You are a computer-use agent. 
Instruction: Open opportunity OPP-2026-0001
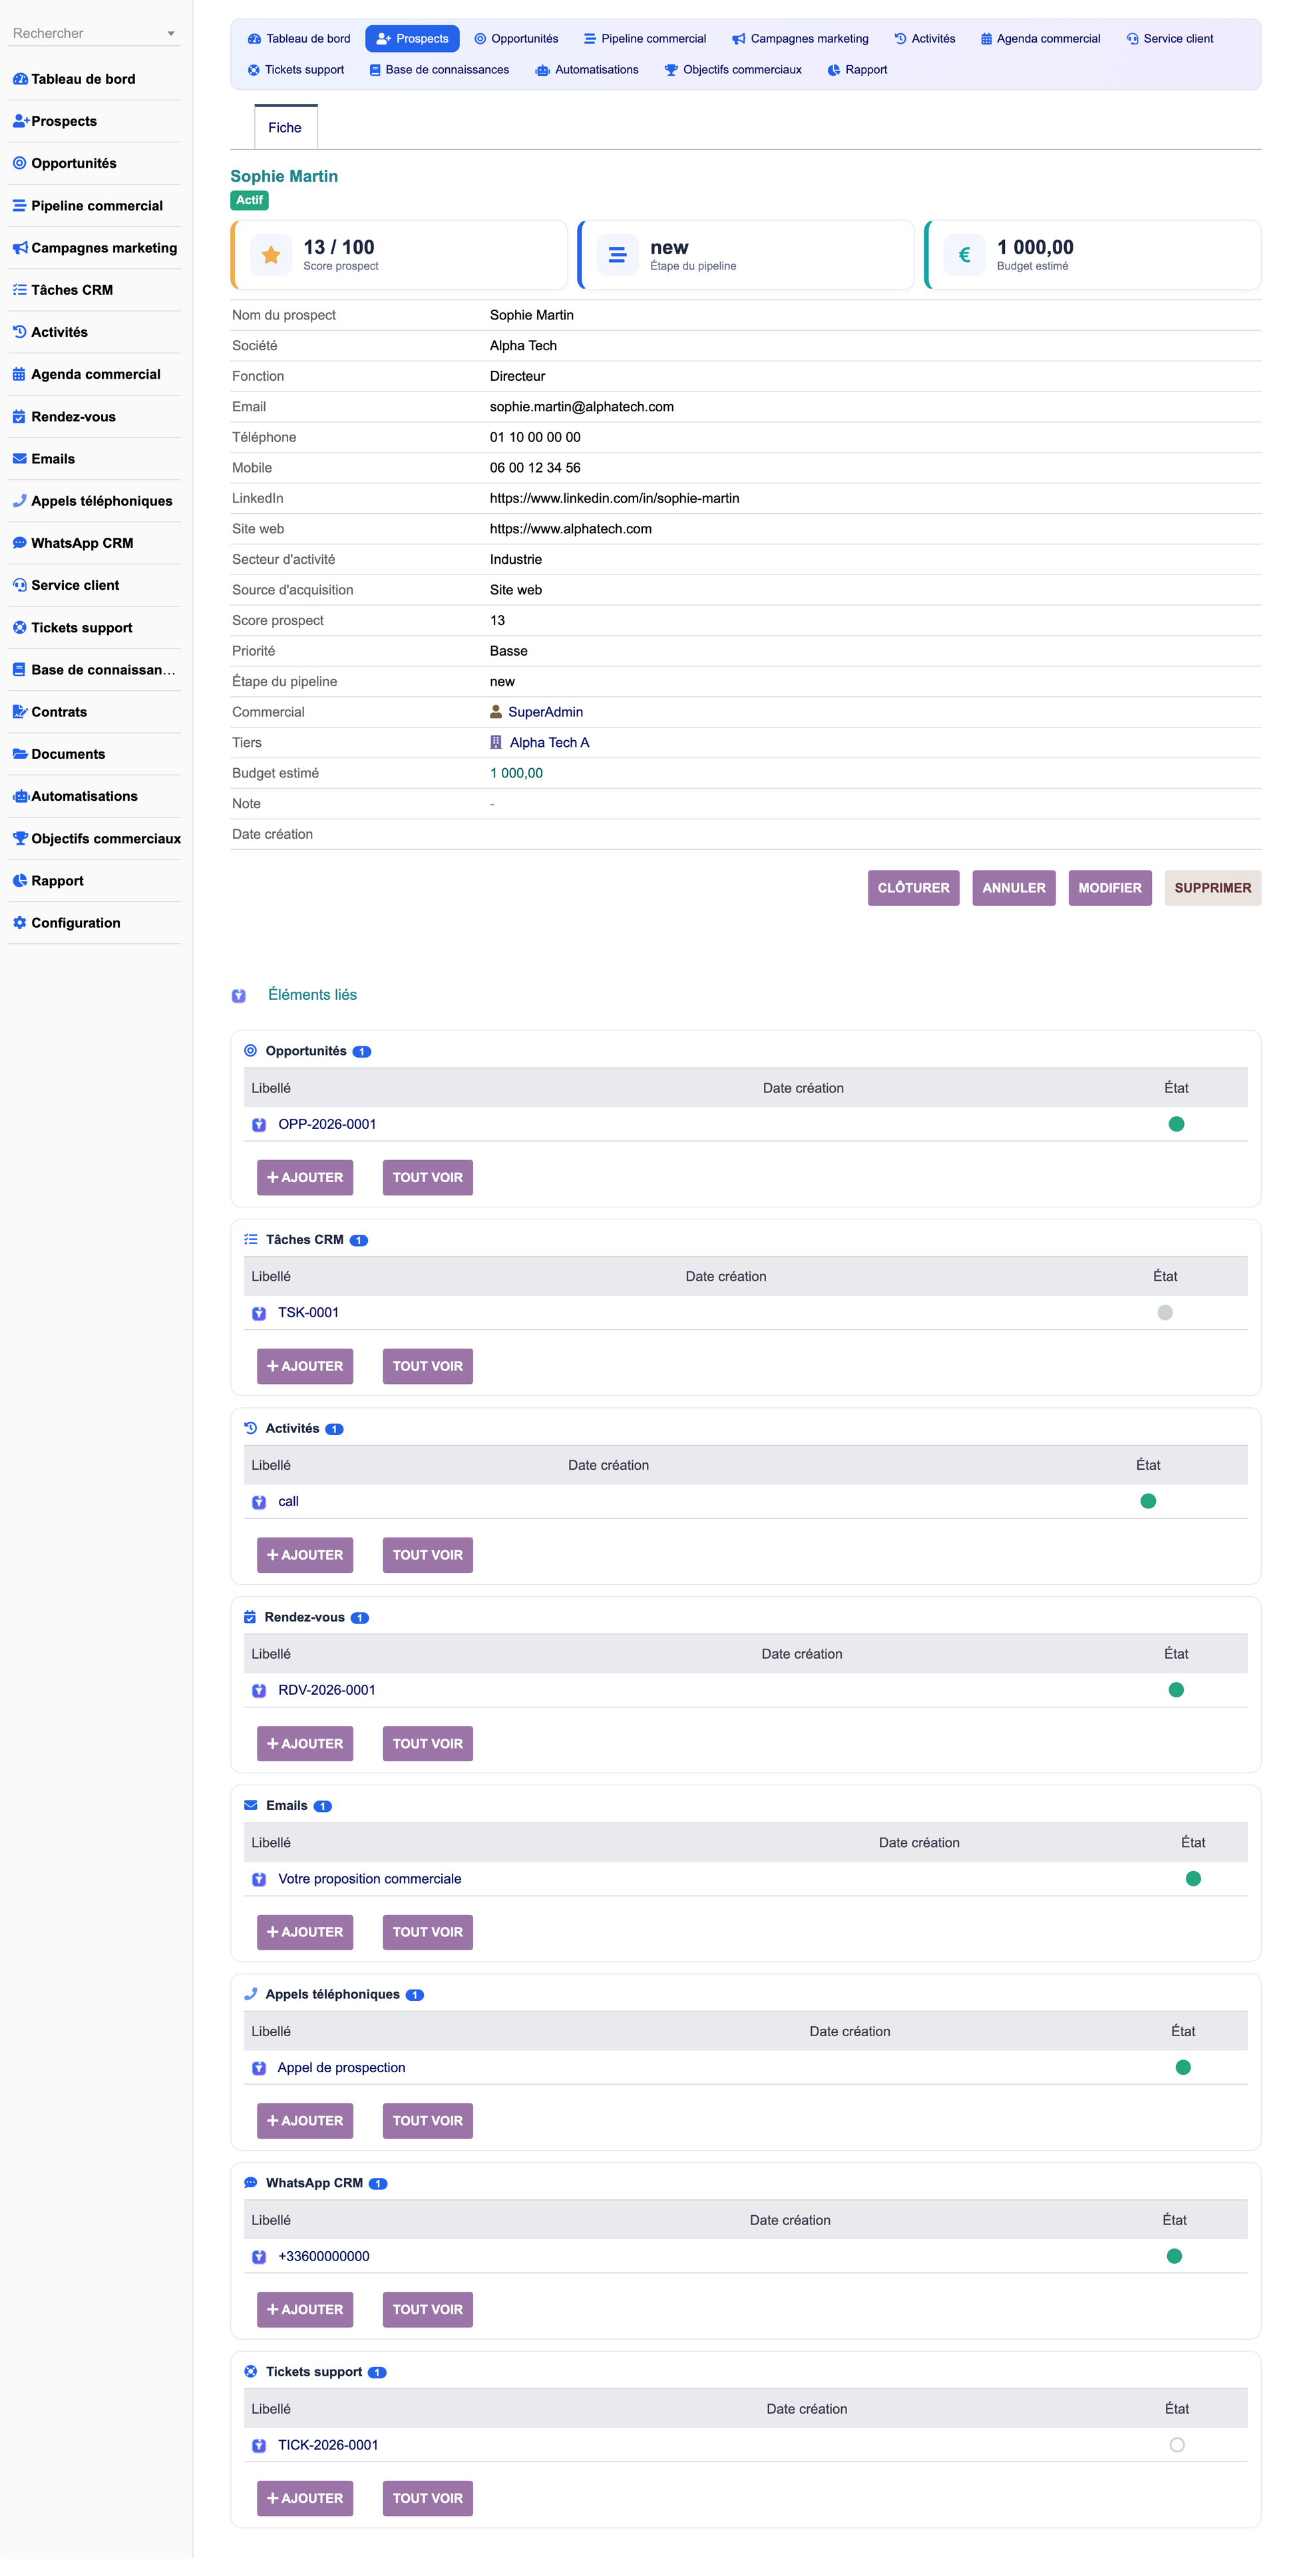tap(327, 1124)
